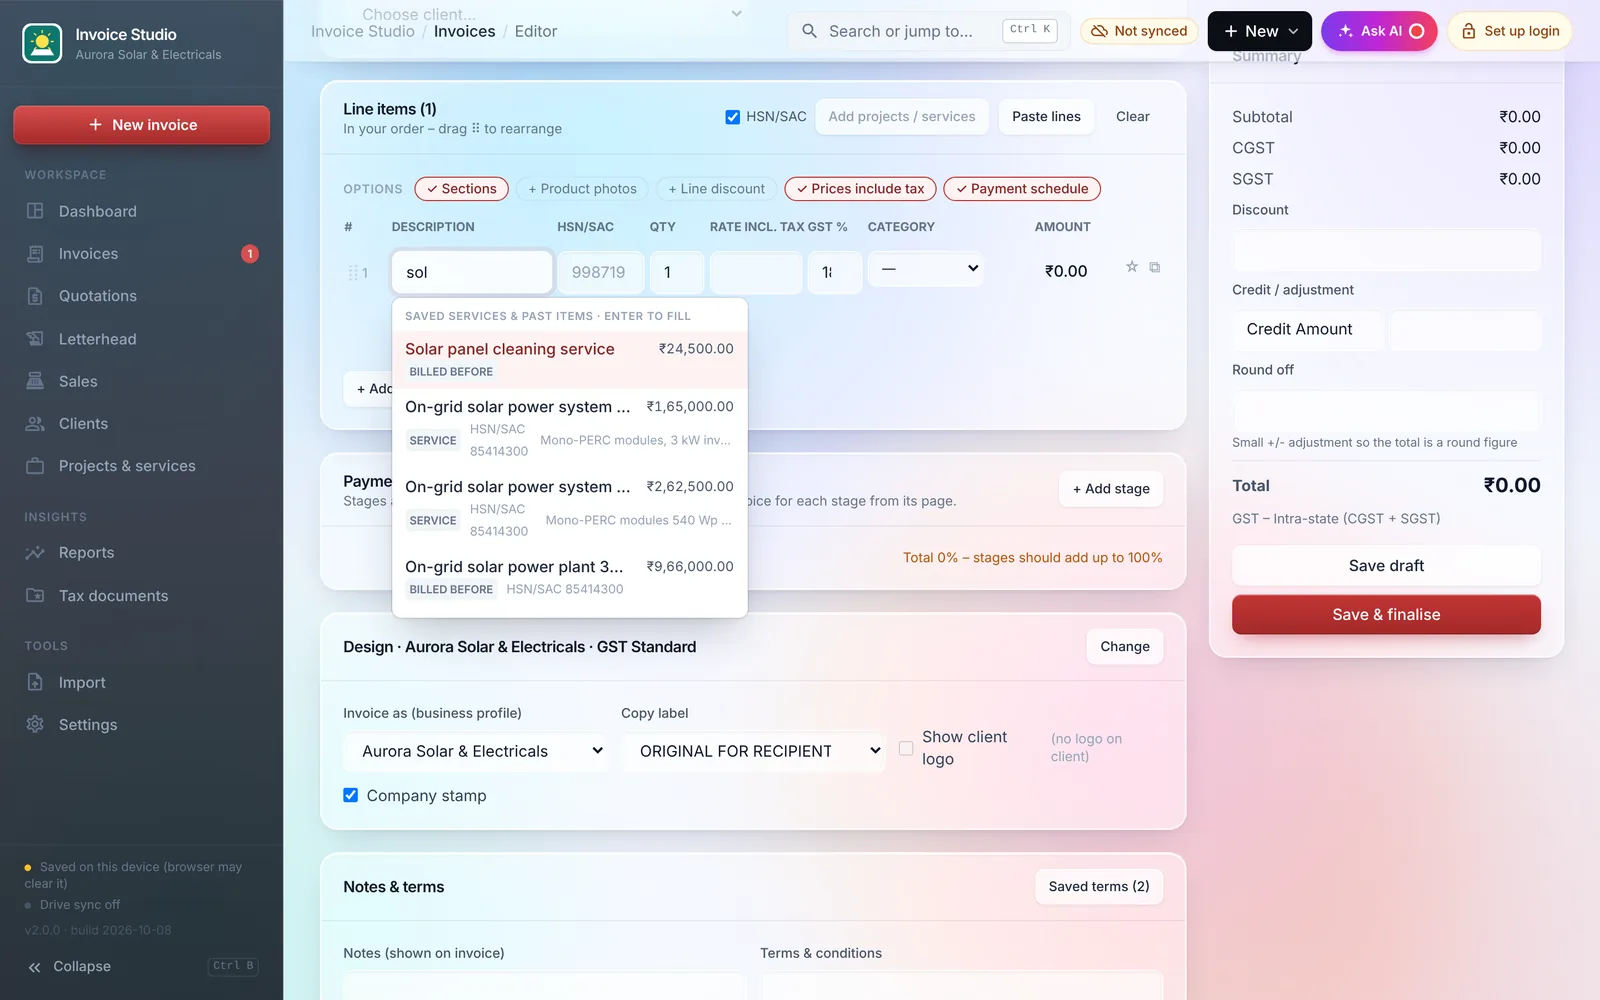Viewport: 1600px width, 1000px height.
Task: Click the description field containing sol
Action: pyautogui.click(x=472, y=272)
